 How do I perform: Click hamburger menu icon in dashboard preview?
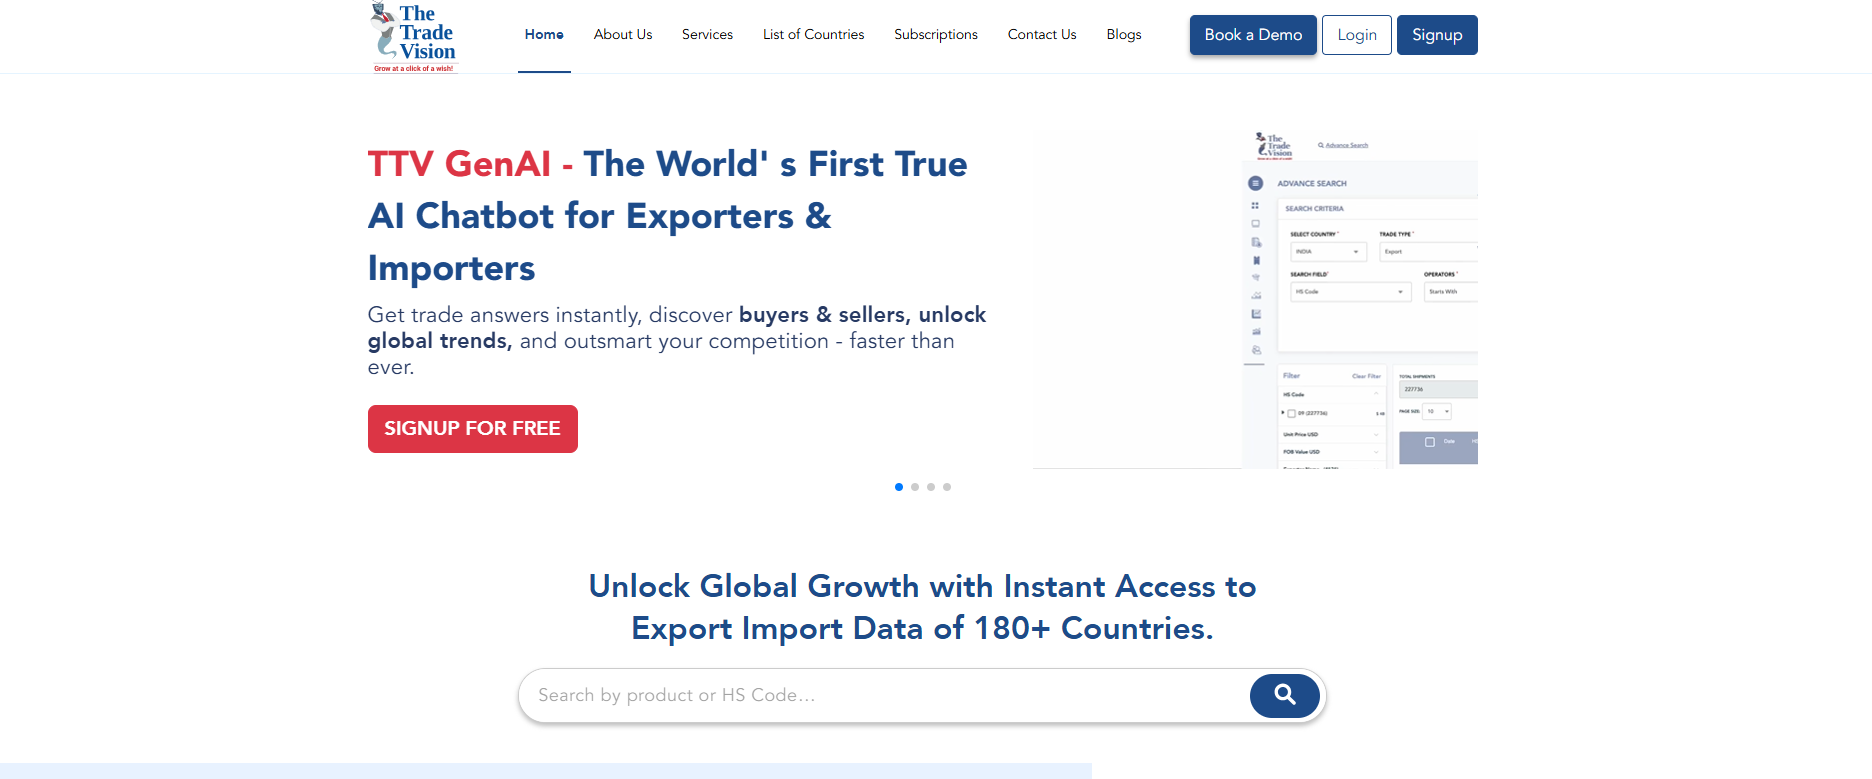point(1255,183)
